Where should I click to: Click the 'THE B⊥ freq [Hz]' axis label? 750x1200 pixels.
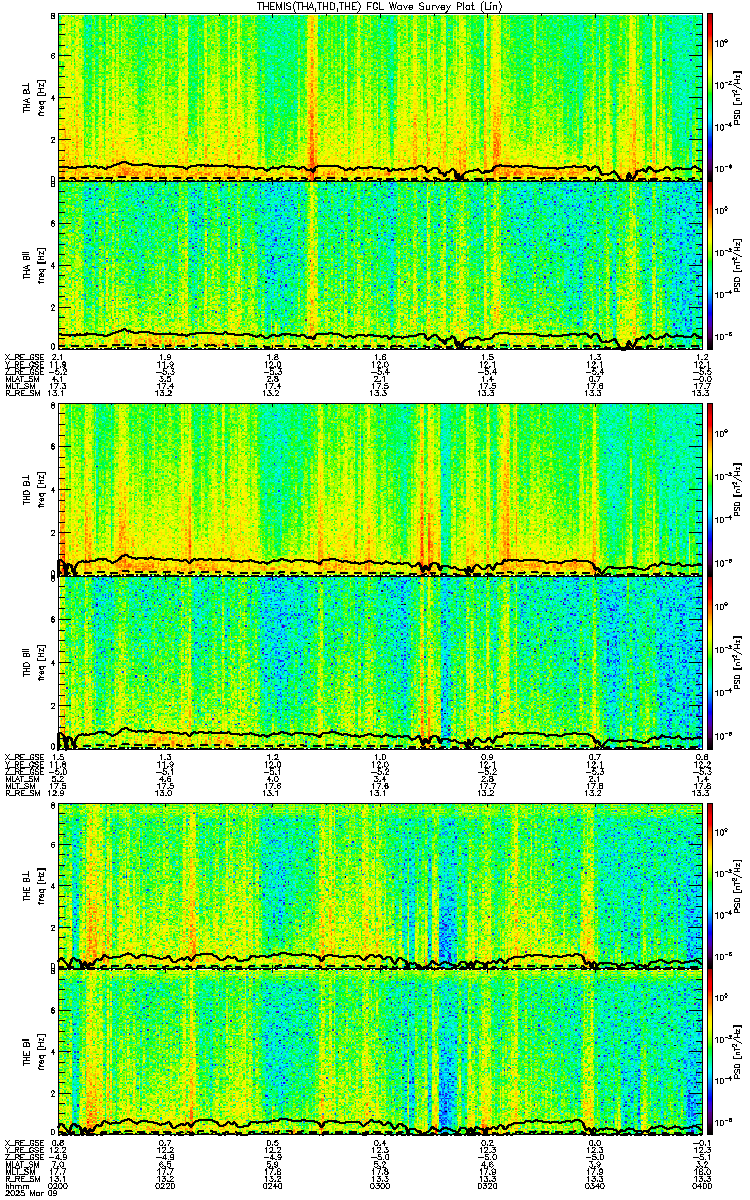[x=34, y=885]
